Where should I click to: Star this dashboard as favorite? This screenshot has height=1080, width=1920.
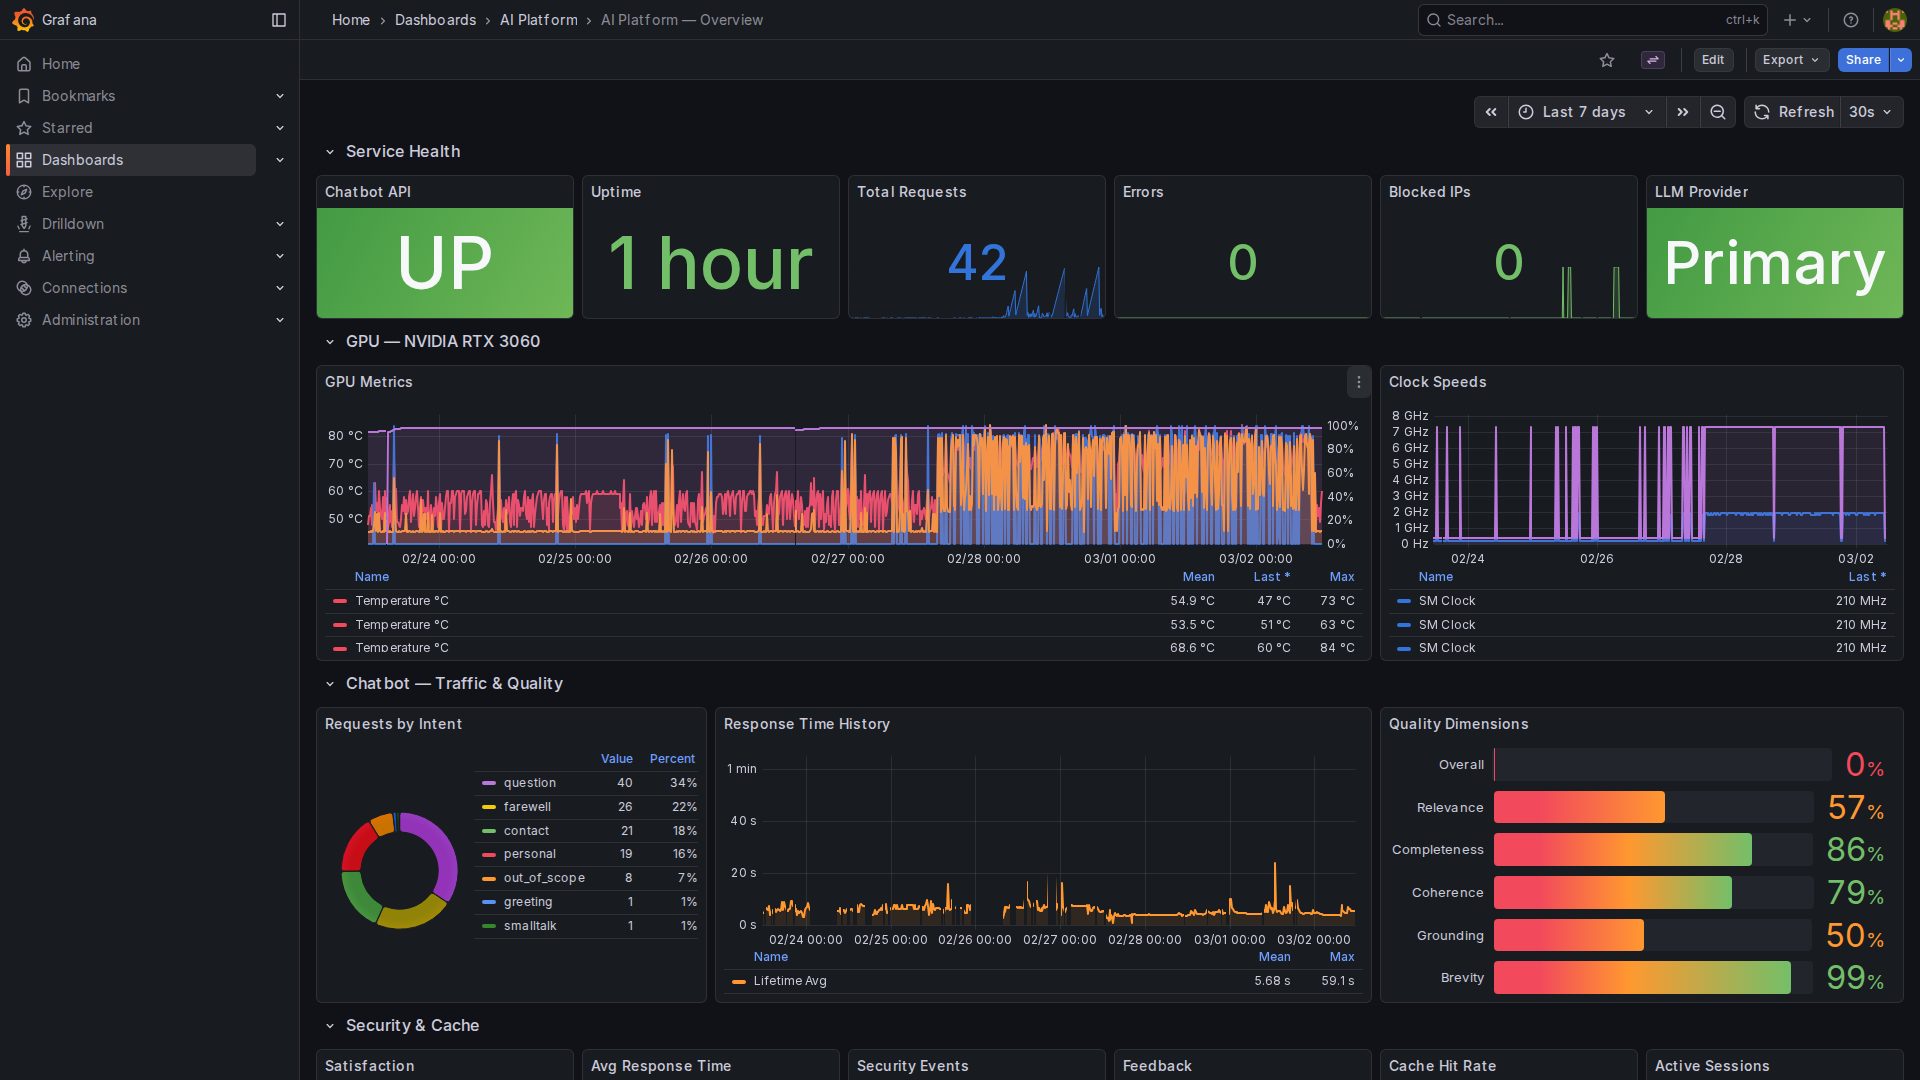pyautogui.click(x=1607, y=60)
